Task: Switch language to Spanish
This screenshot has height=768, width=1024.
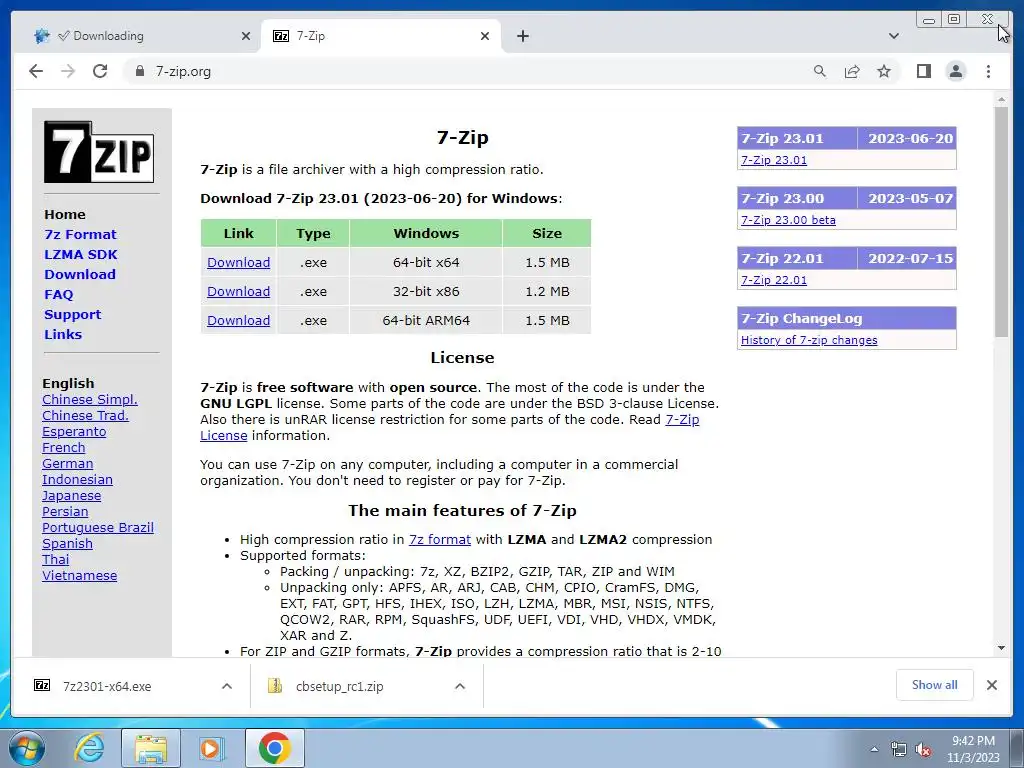Action: 67,543
